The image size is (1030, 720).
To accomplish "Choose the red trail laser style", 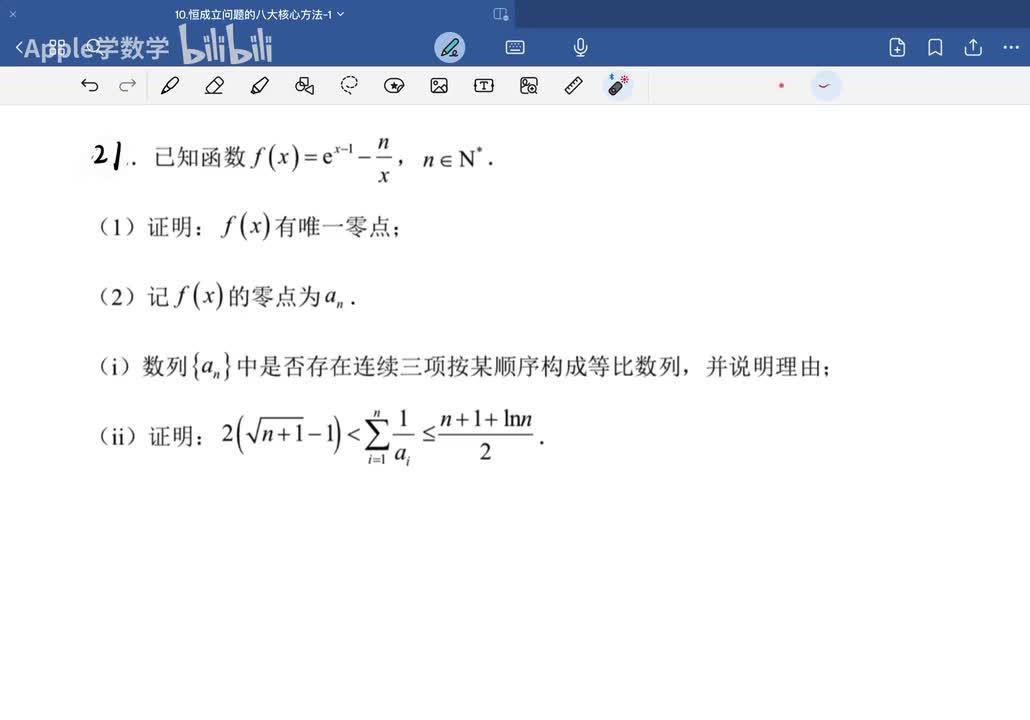I will click(825, 85).
